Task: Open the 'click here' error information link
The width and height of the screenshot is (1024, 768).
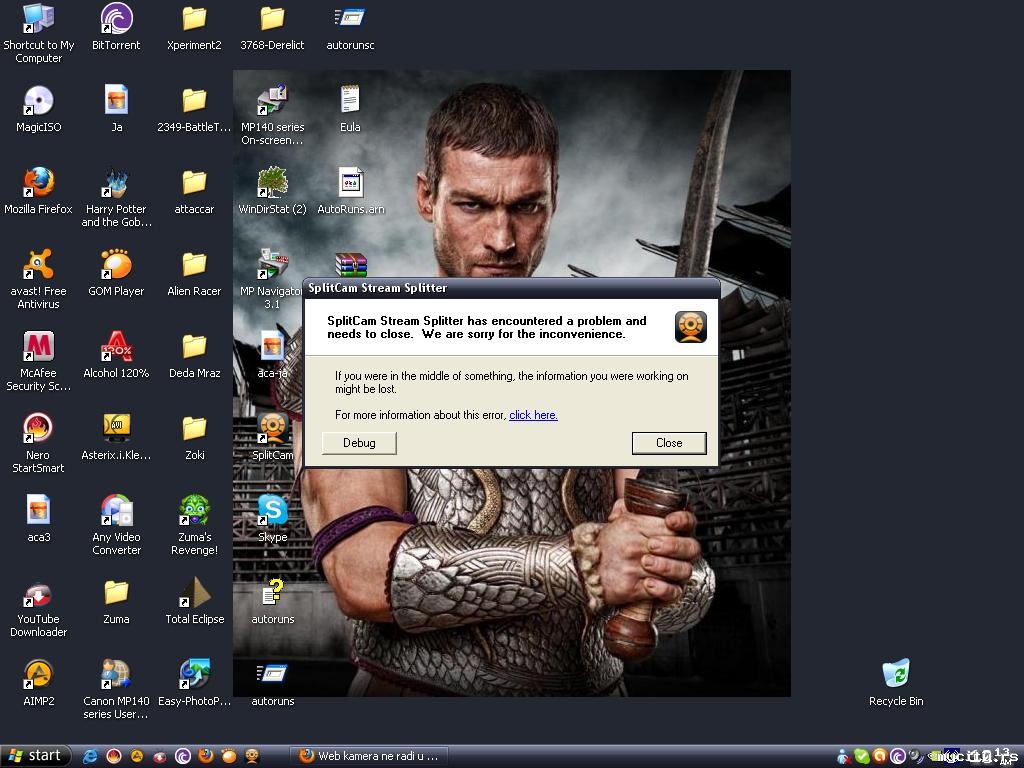Action: (x=533, y=415)
